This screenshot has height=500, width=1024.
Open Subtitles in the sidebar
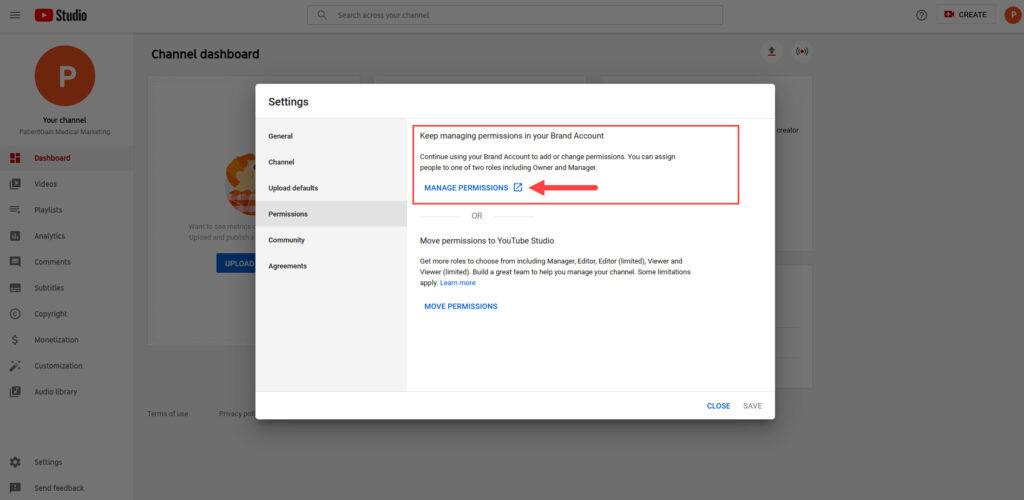(x=49, y=288)
